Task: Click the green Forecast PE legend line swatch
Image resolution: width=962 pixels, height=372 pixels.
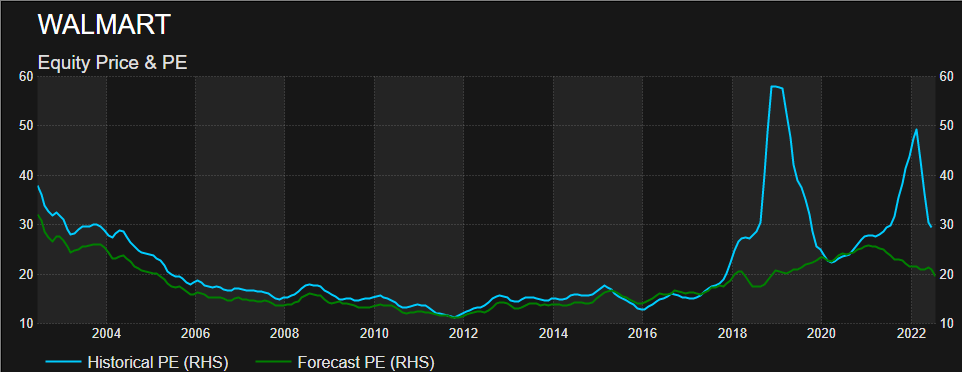Action: click(273, 363)
